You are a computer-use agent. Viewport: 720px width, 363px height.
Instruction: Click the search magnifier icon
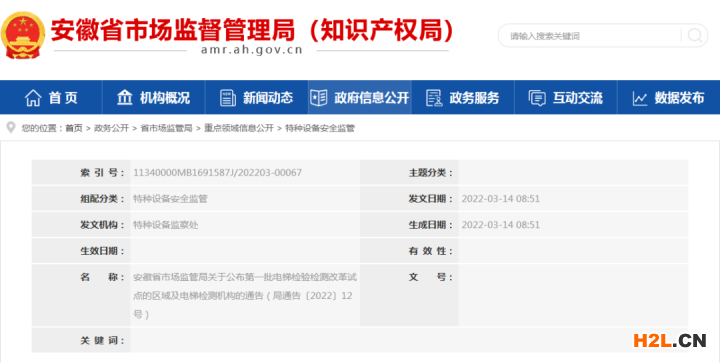[x=694, y=36]
